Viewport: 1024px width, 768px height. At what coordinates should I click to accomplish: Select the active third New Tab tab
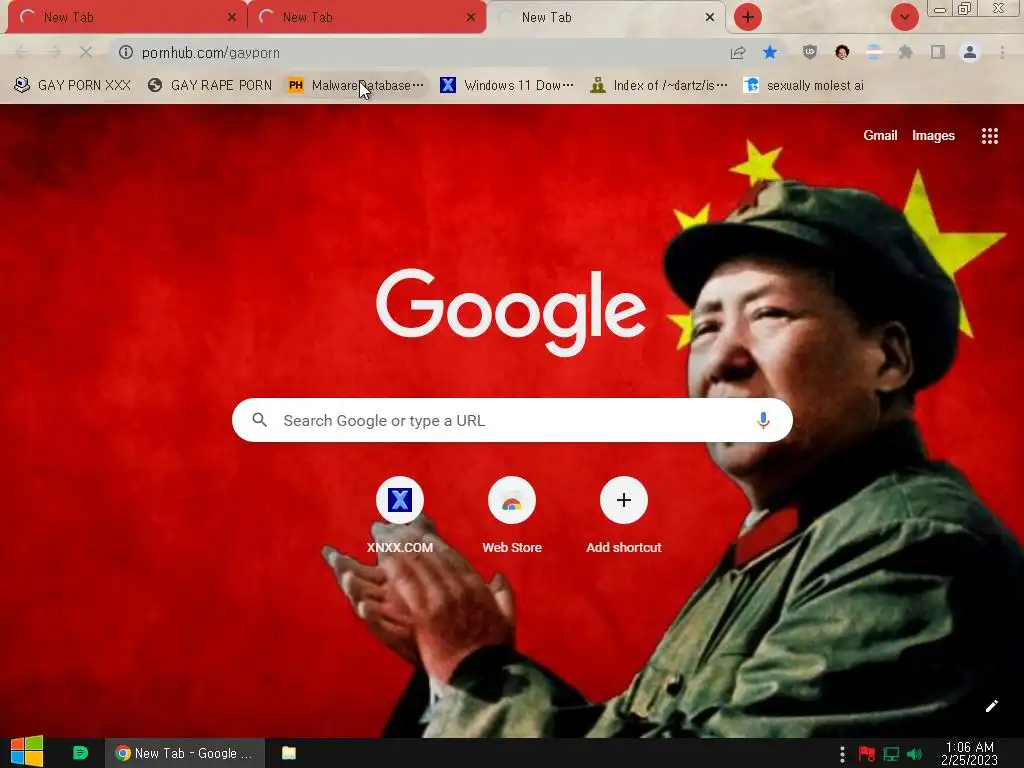[x=606, y=18]
